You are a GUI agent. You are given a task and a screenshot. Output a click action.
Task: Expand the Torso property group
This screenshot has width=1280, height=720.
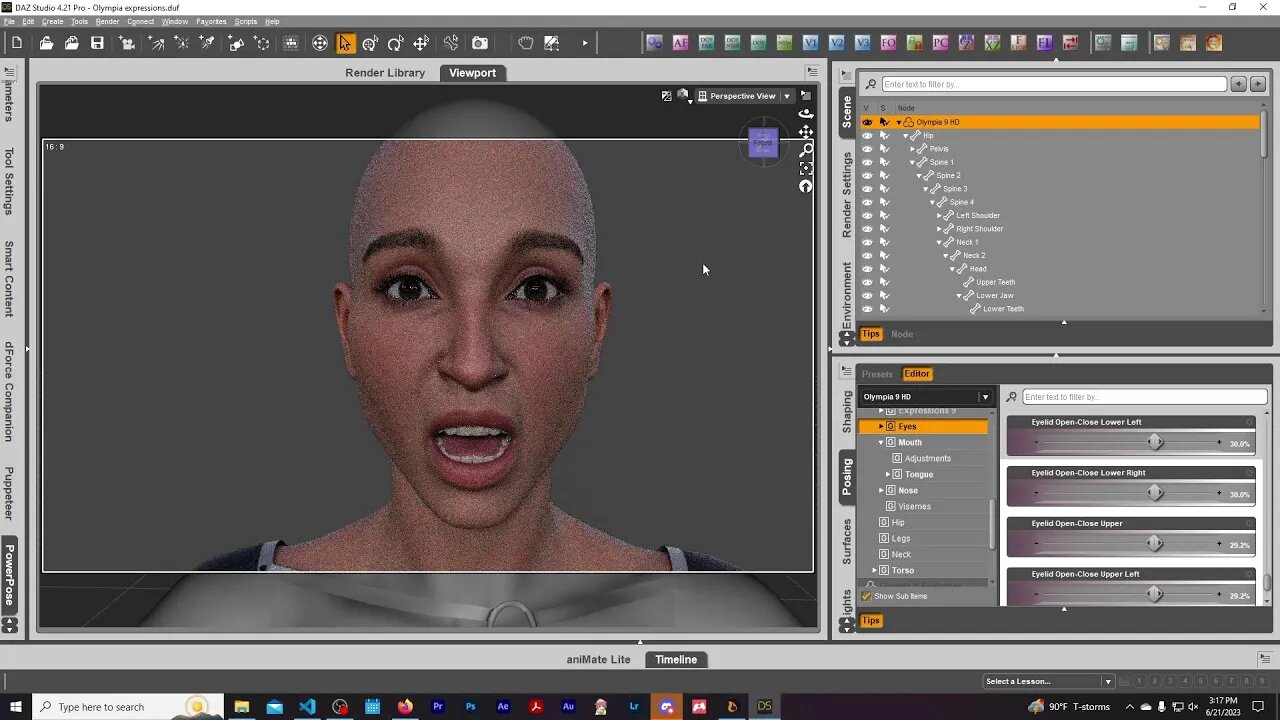click(875, 570)
